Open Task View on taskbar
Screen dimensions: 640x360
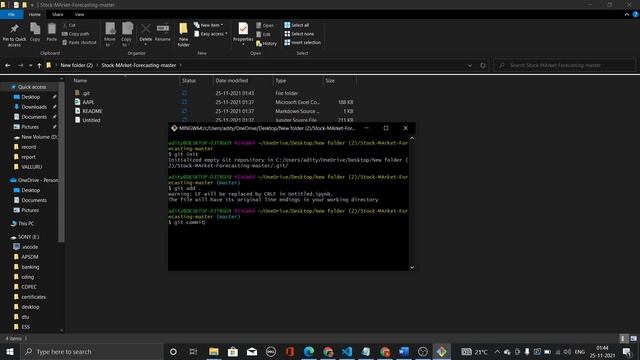tap(193, 351)
